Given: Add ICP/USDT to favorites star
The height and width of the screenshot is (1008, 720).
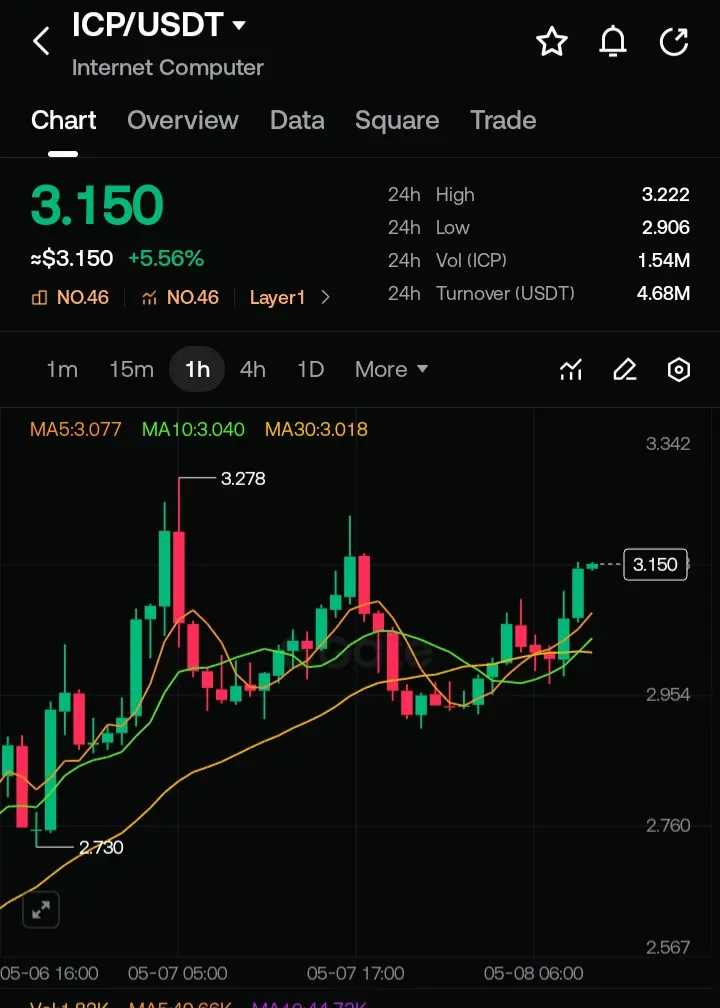Looking at the screenshot, I should coord(552,42).
